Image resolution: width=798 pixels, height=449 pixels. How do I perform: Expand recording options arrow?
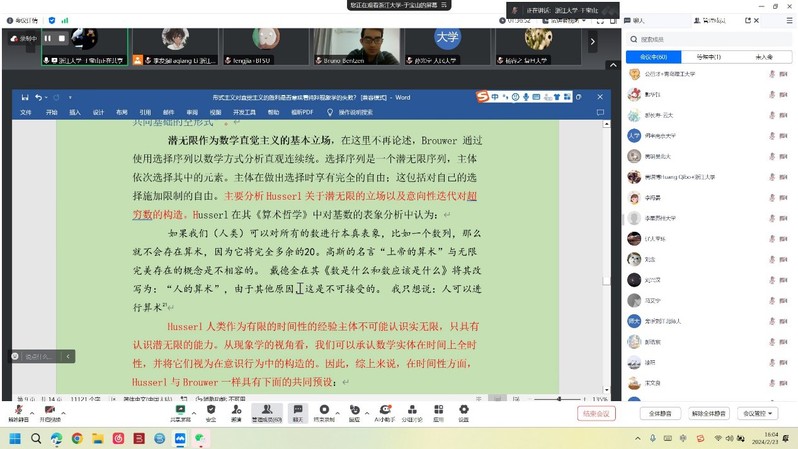(x=337, y=413)
